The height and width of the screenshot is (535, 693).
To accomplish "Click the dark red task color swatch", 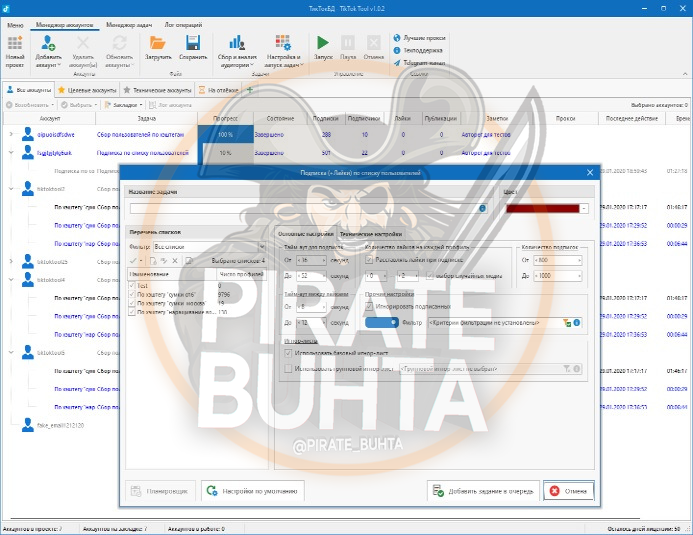I will pyautogui.click(x=542, y=209).
